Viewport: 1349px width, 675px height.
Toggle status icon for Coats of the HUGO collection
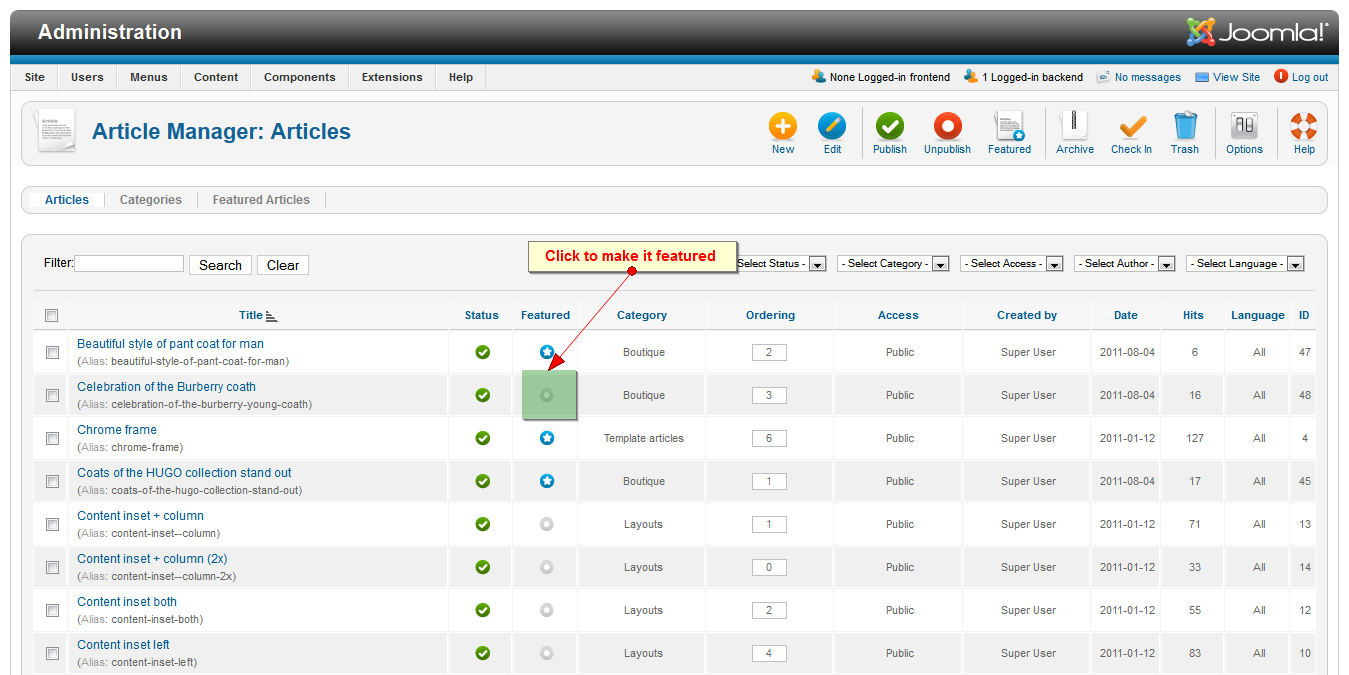point(483,481)
